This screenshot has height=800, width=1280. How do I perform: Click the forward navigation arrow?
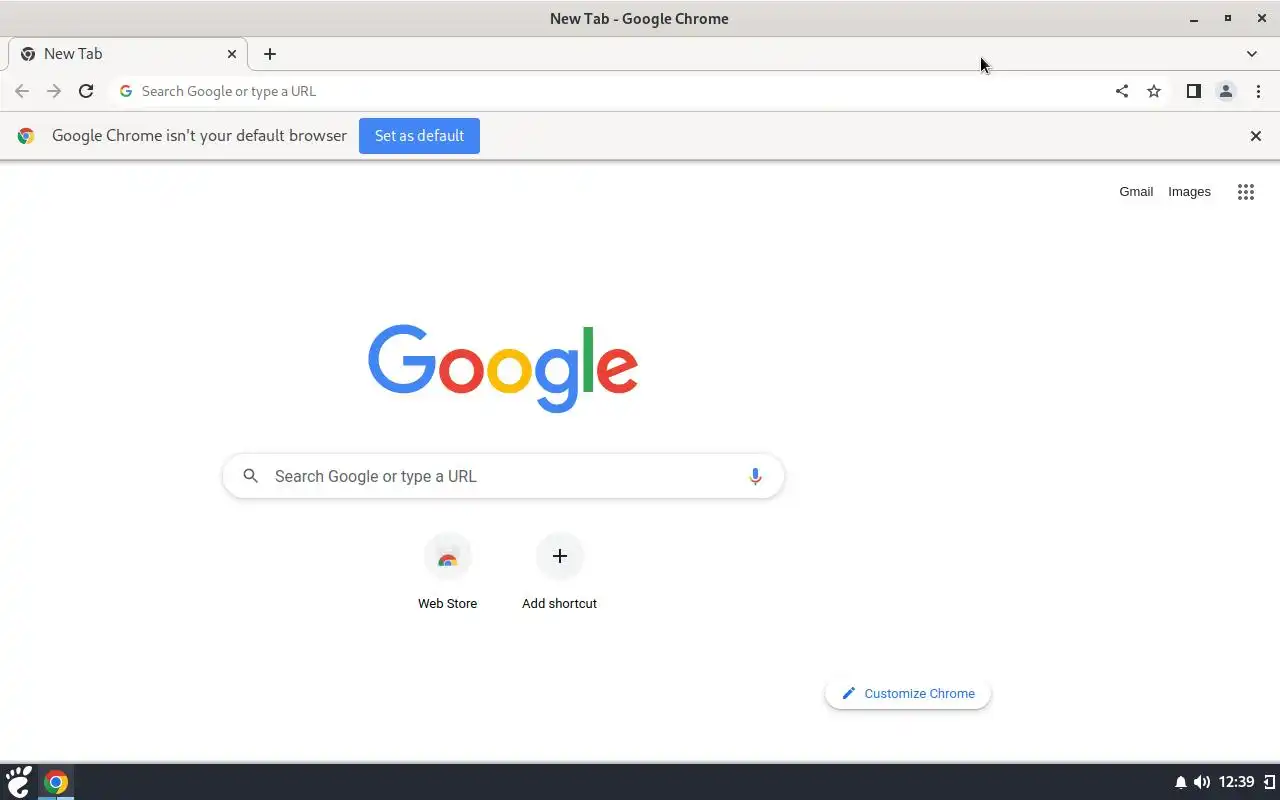tap(54, 91)
